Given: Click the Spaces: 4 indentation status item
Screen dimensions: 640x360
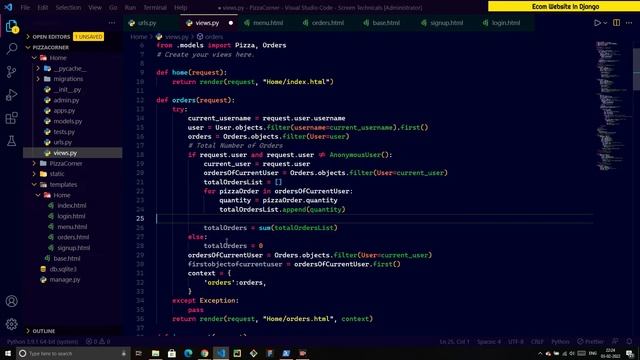Looking at the screenshot, I should click(489, 342).
